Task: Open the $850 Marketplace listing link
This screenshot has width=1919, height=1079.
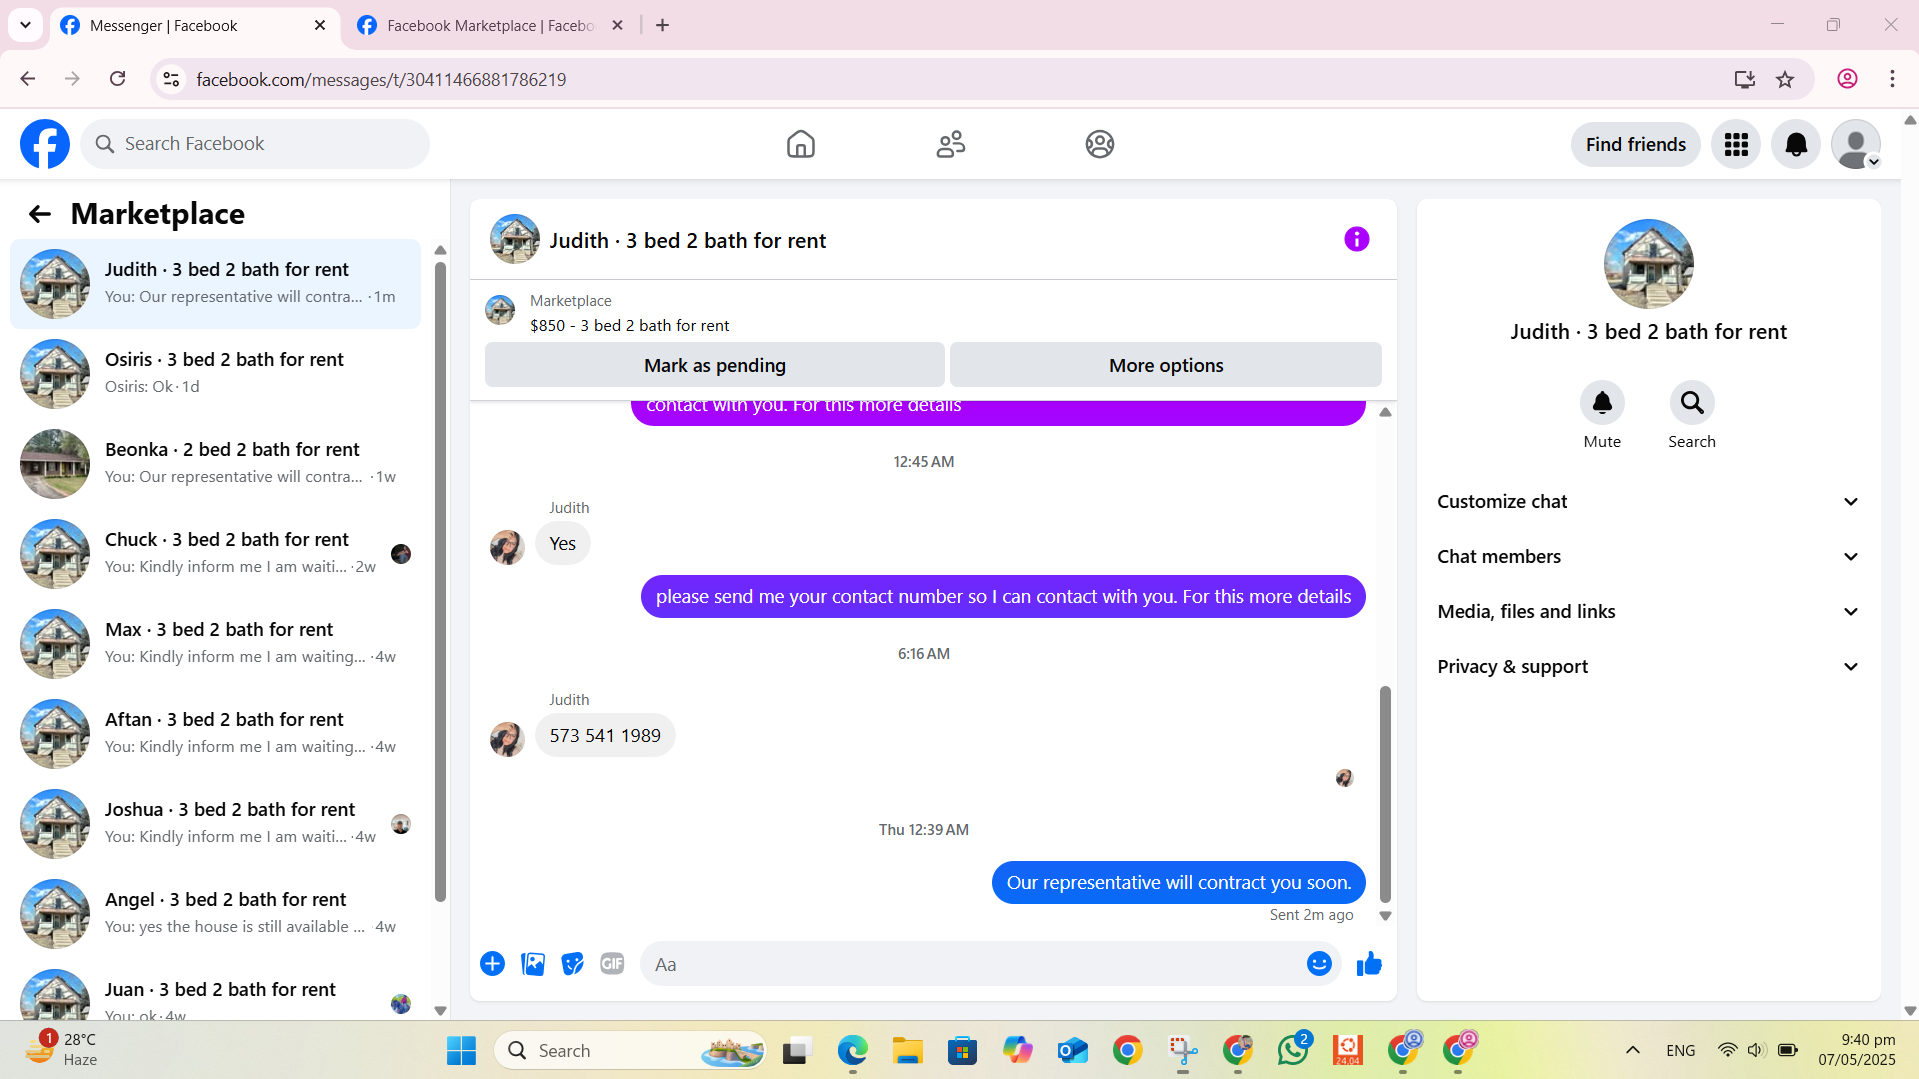Action: coord(629,326)
